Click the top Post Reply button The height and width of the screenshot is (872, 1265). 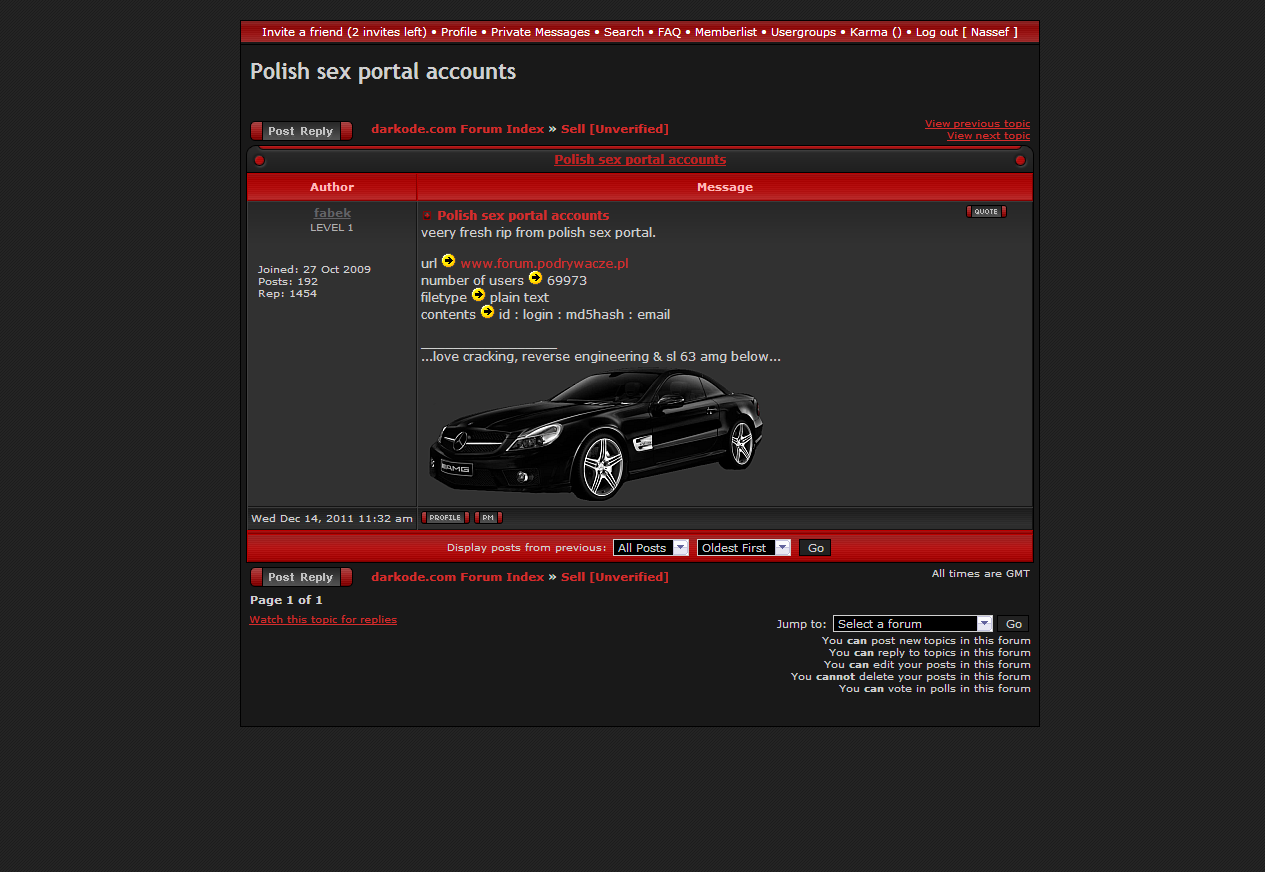click(x=301, y=131)
